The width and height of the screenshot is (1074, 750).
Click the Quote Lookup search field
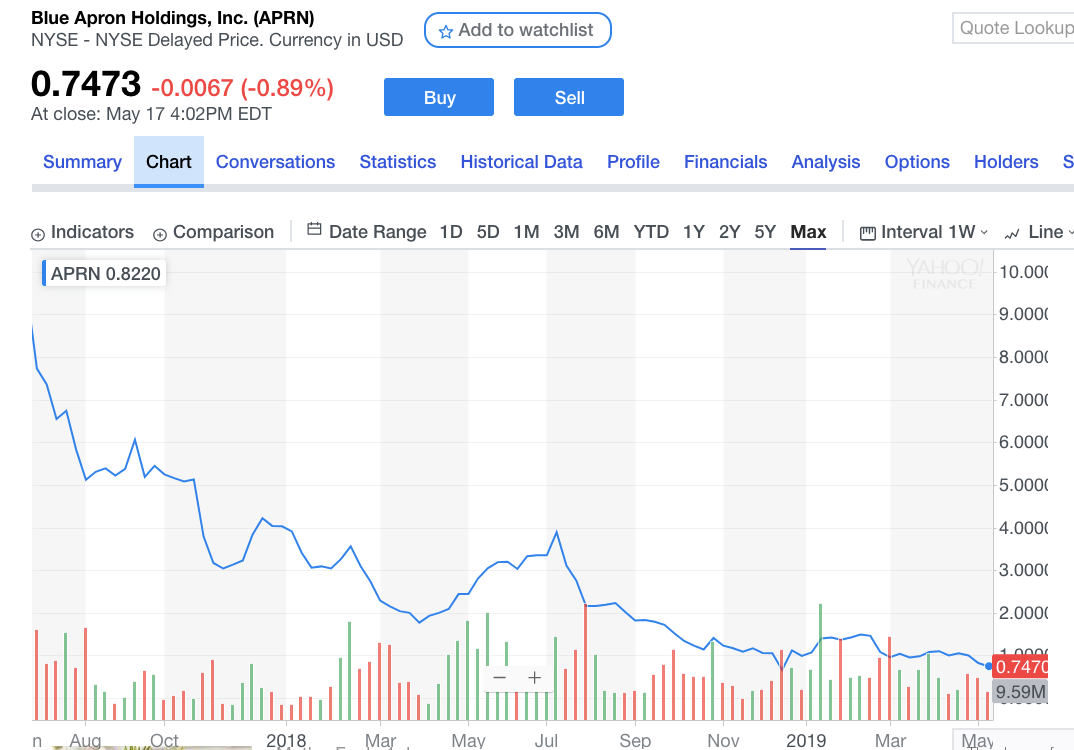coord(1014,28)
